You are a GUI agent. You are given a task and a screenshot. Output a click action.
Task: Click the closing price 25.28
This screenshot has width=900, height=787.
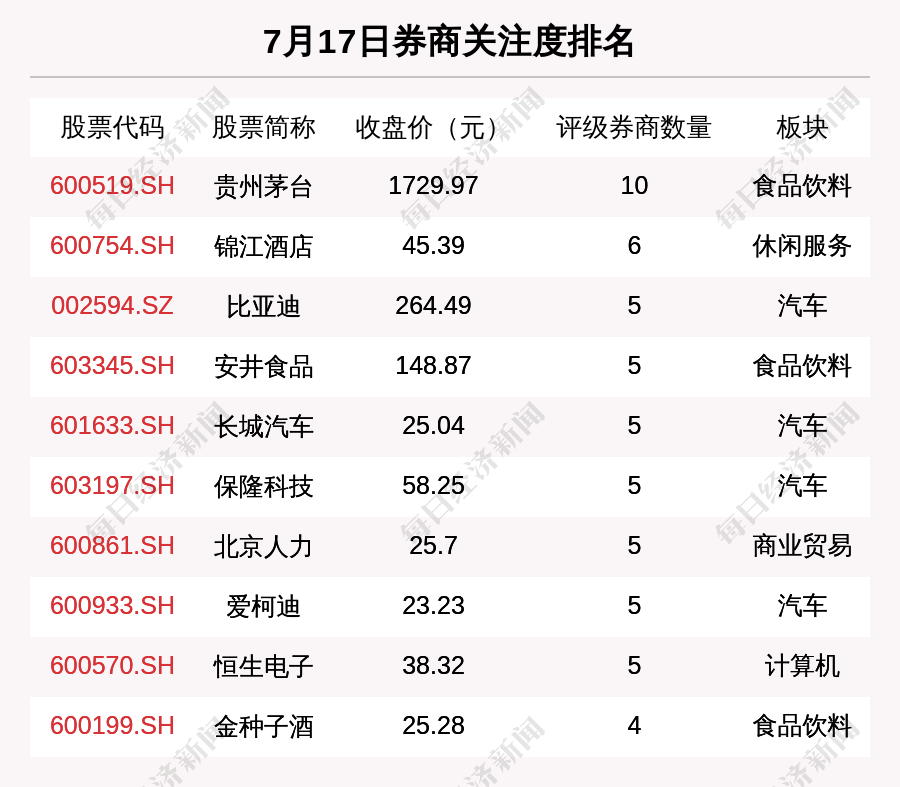tap(433, 726)
